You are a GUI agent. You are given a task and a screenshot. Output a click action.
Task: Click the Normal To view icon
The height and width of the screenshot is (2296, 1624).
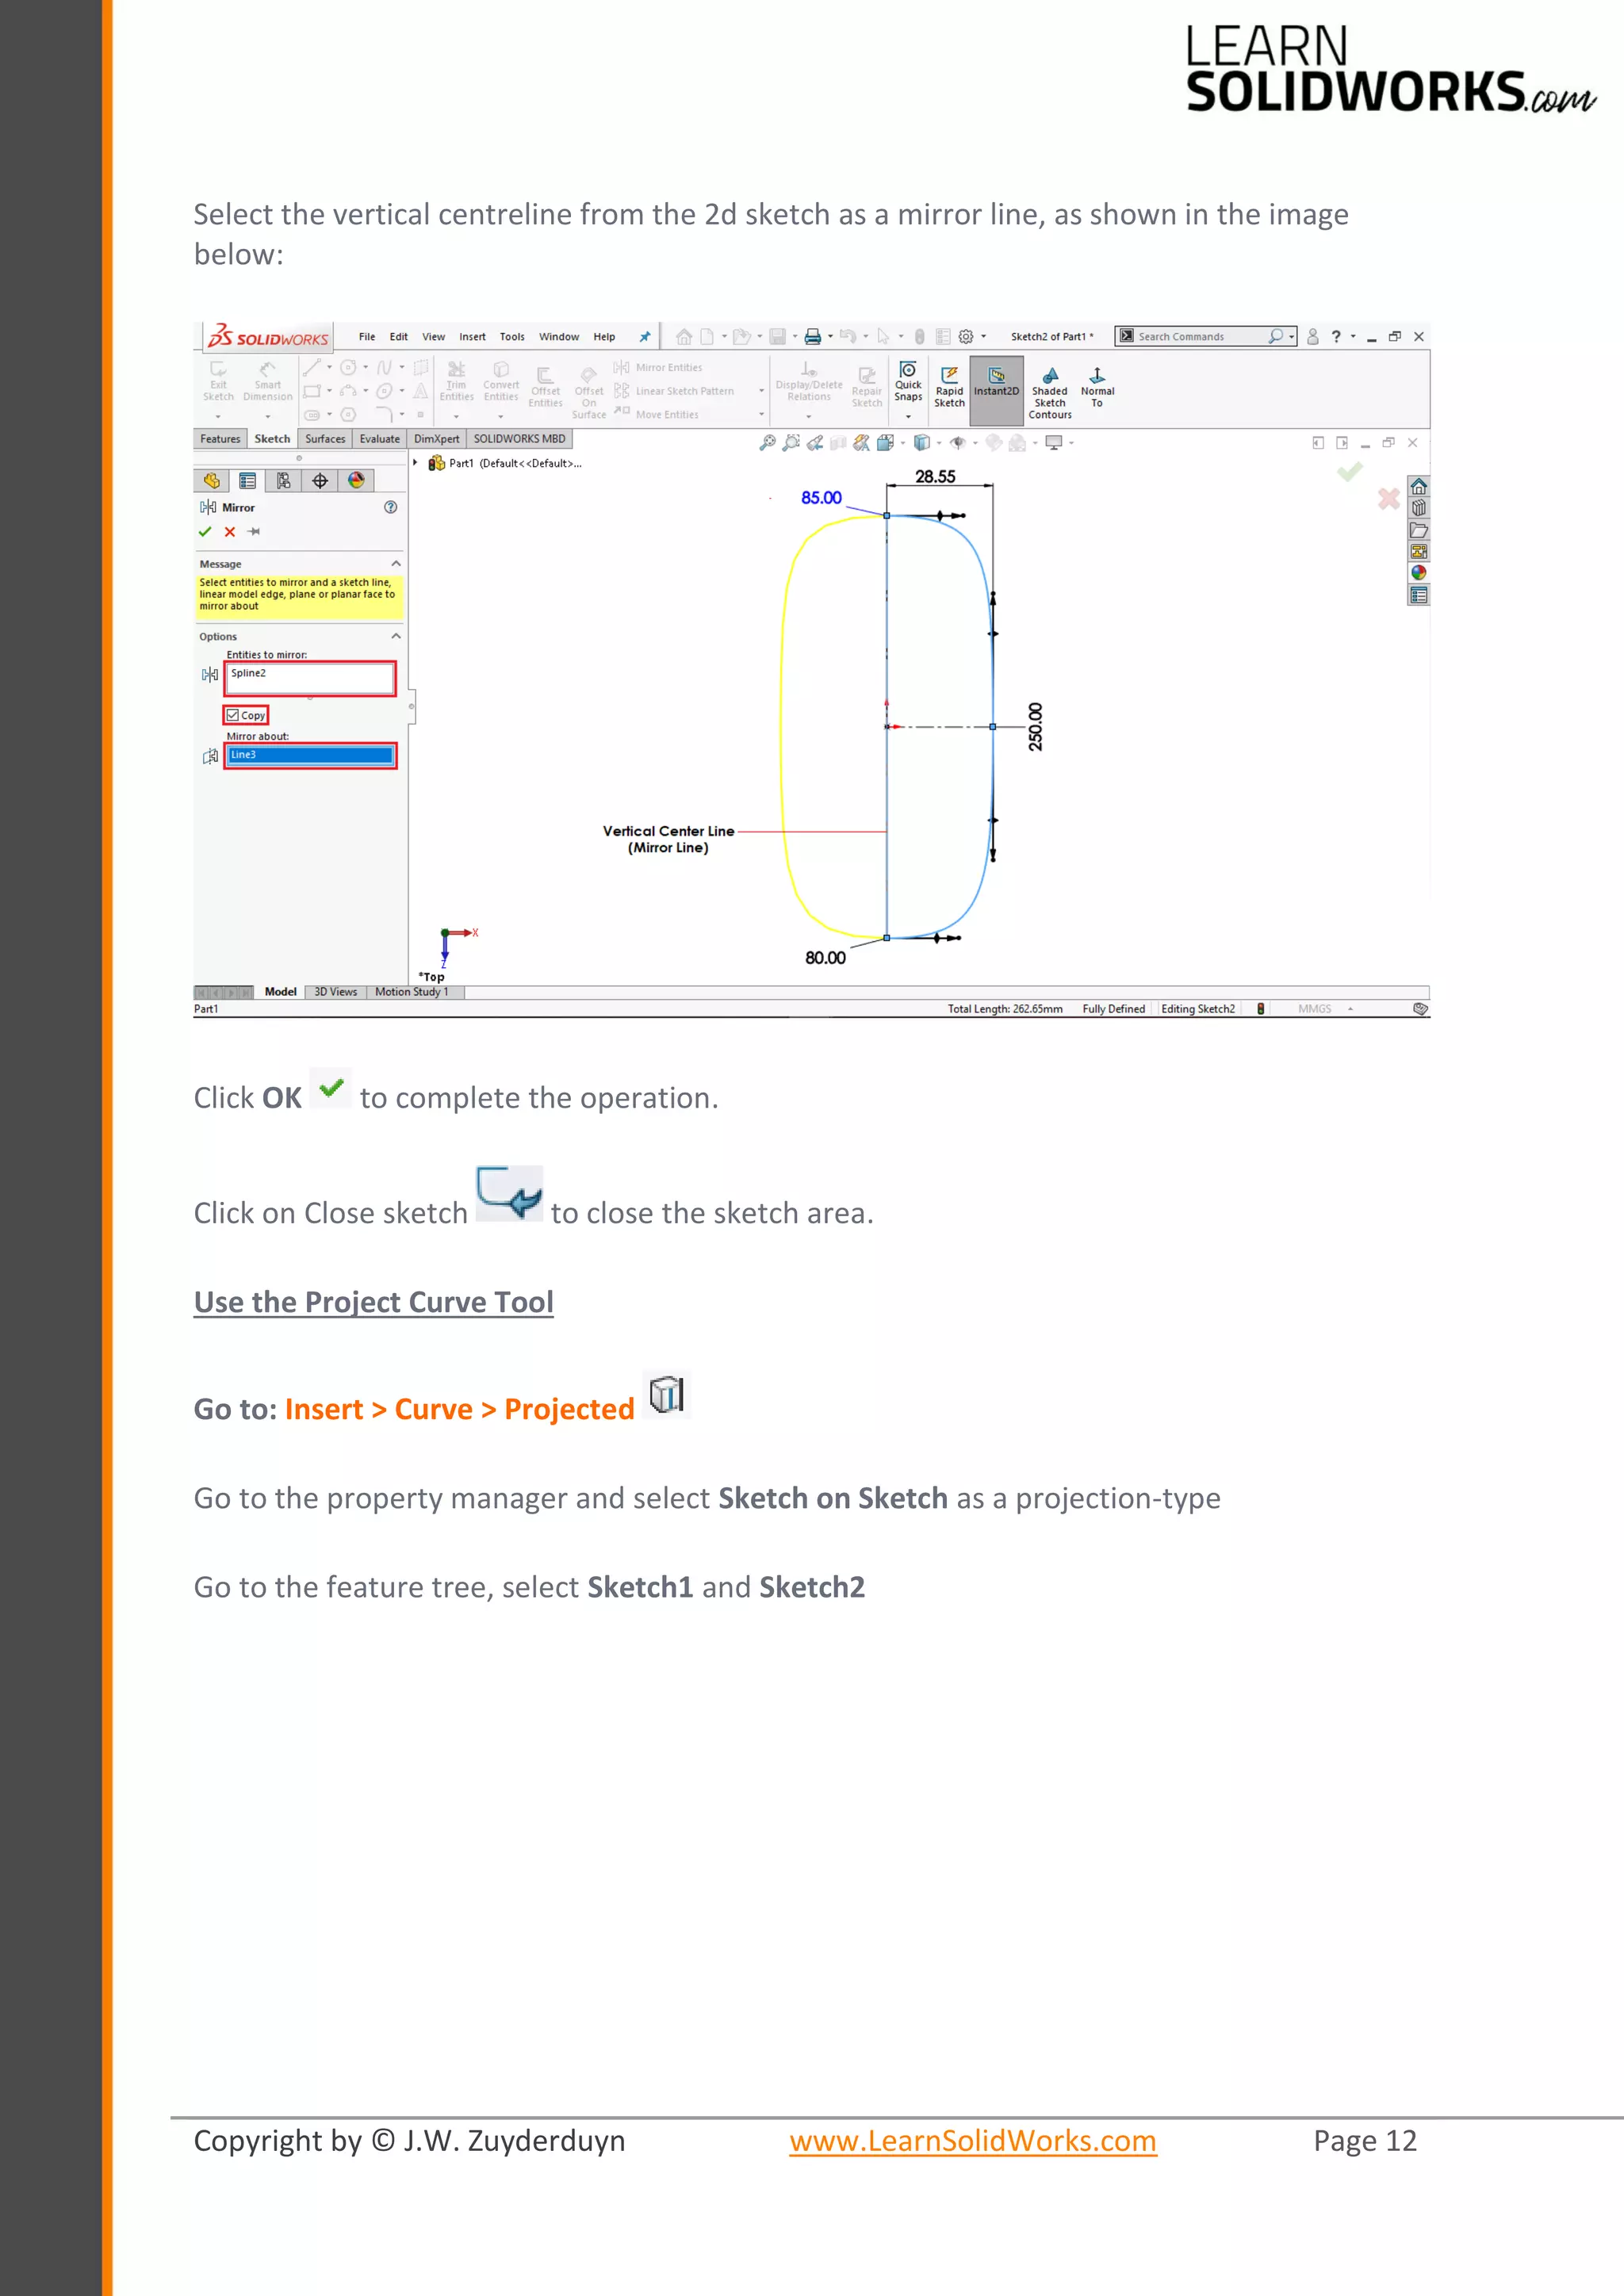click(1097, 376)
